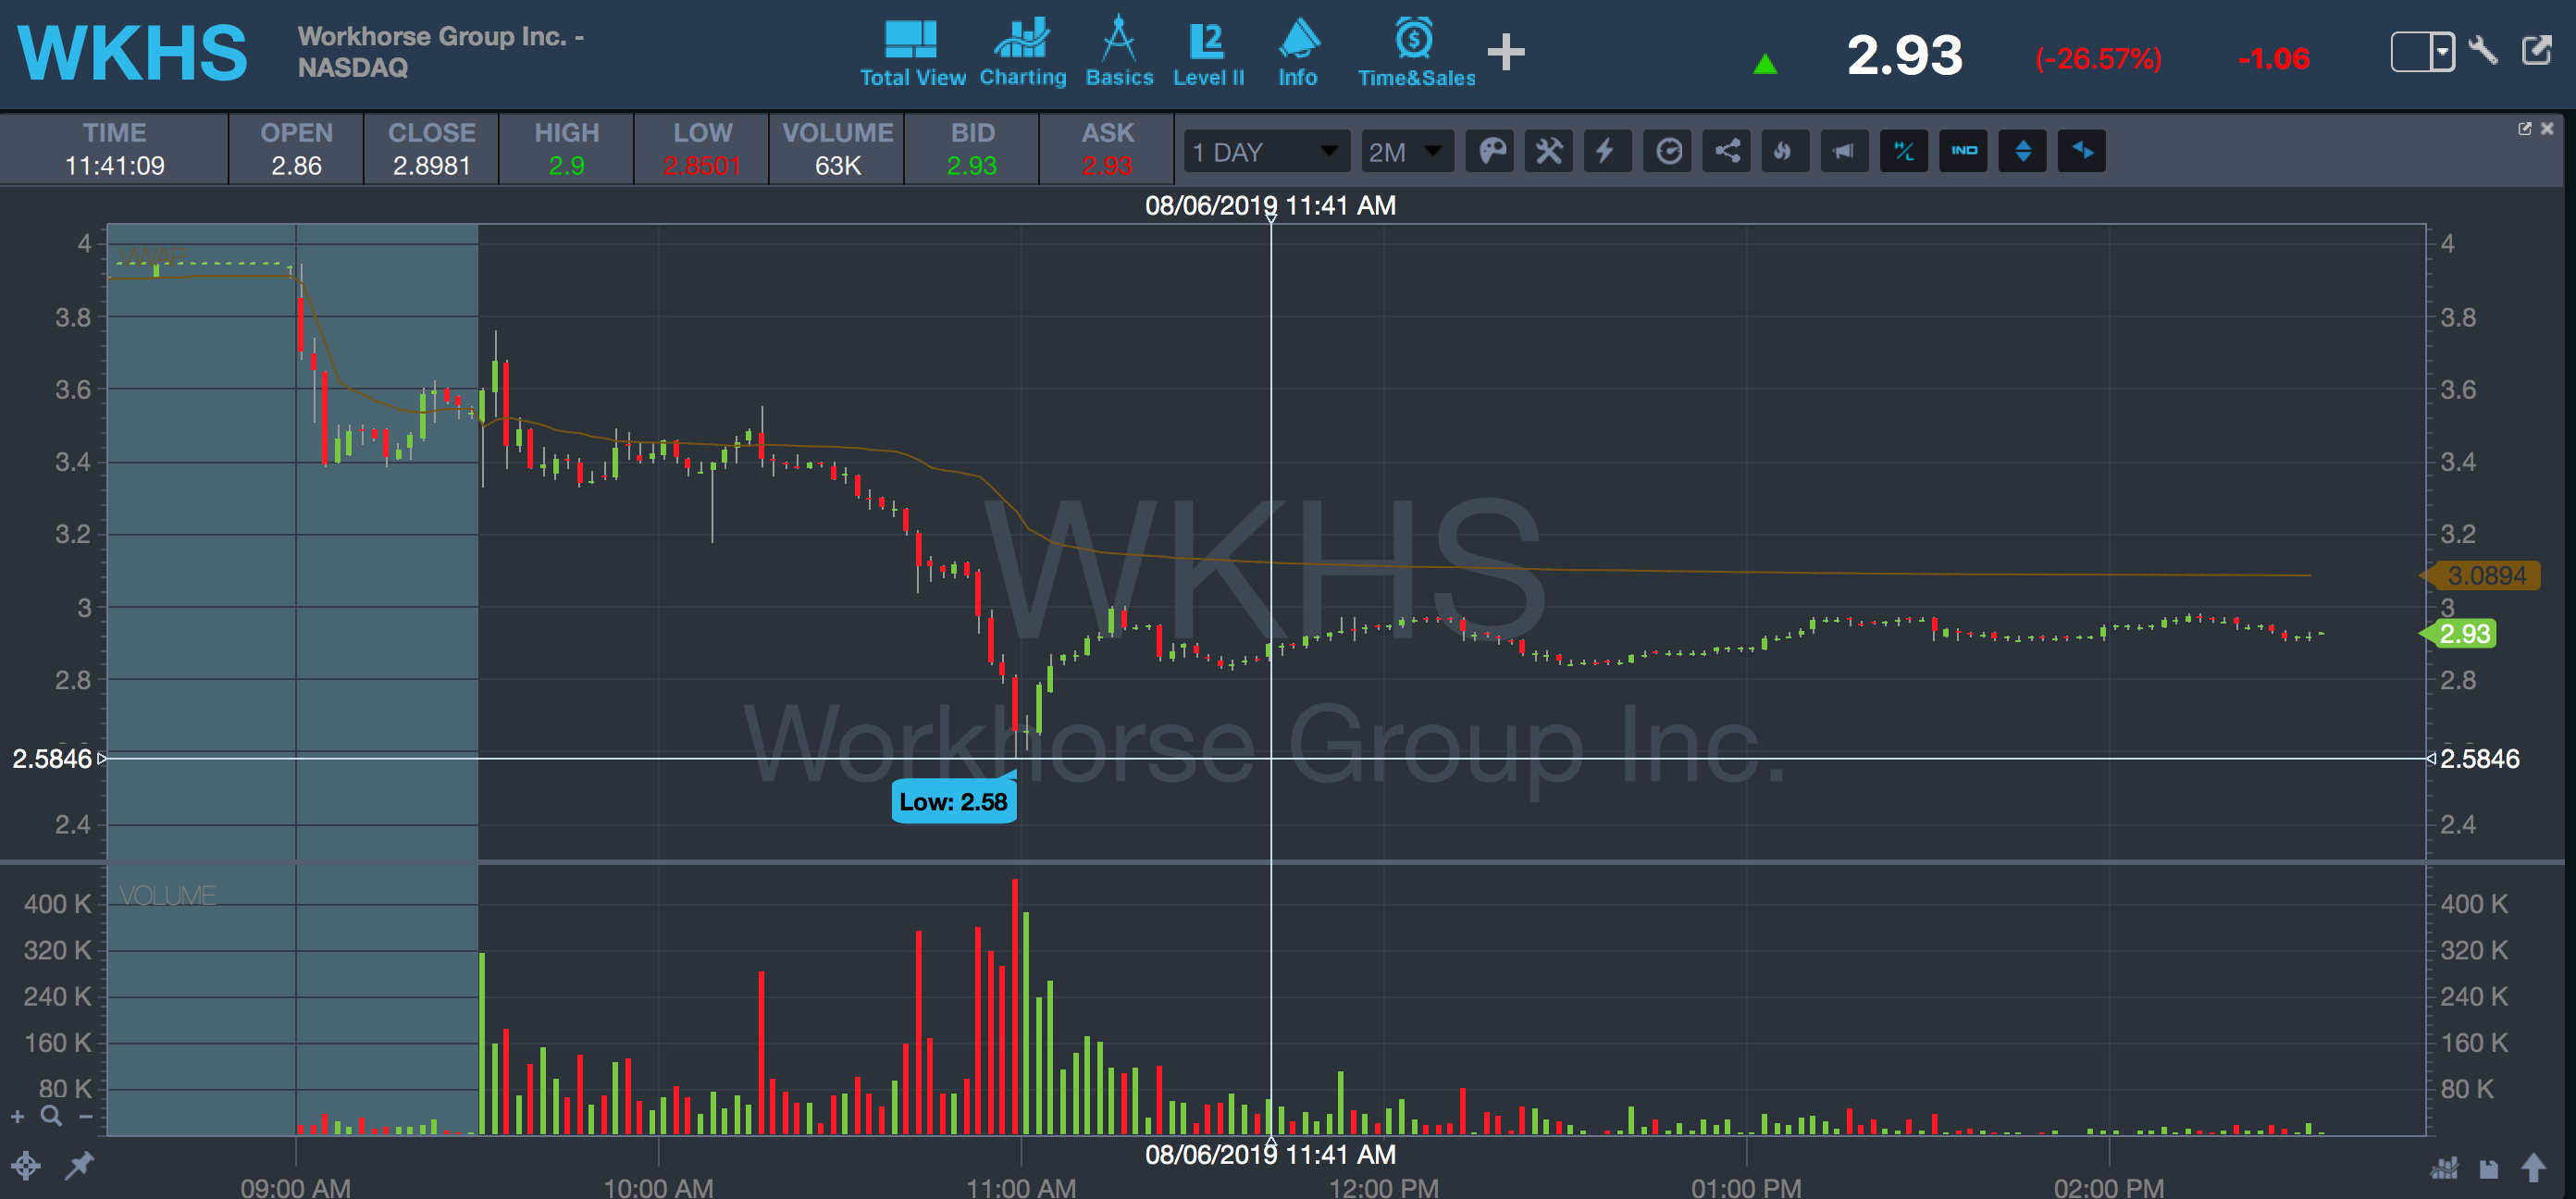Zoom out the chart with minus
This screenshot has height=1199, width=2576.
86,1117
